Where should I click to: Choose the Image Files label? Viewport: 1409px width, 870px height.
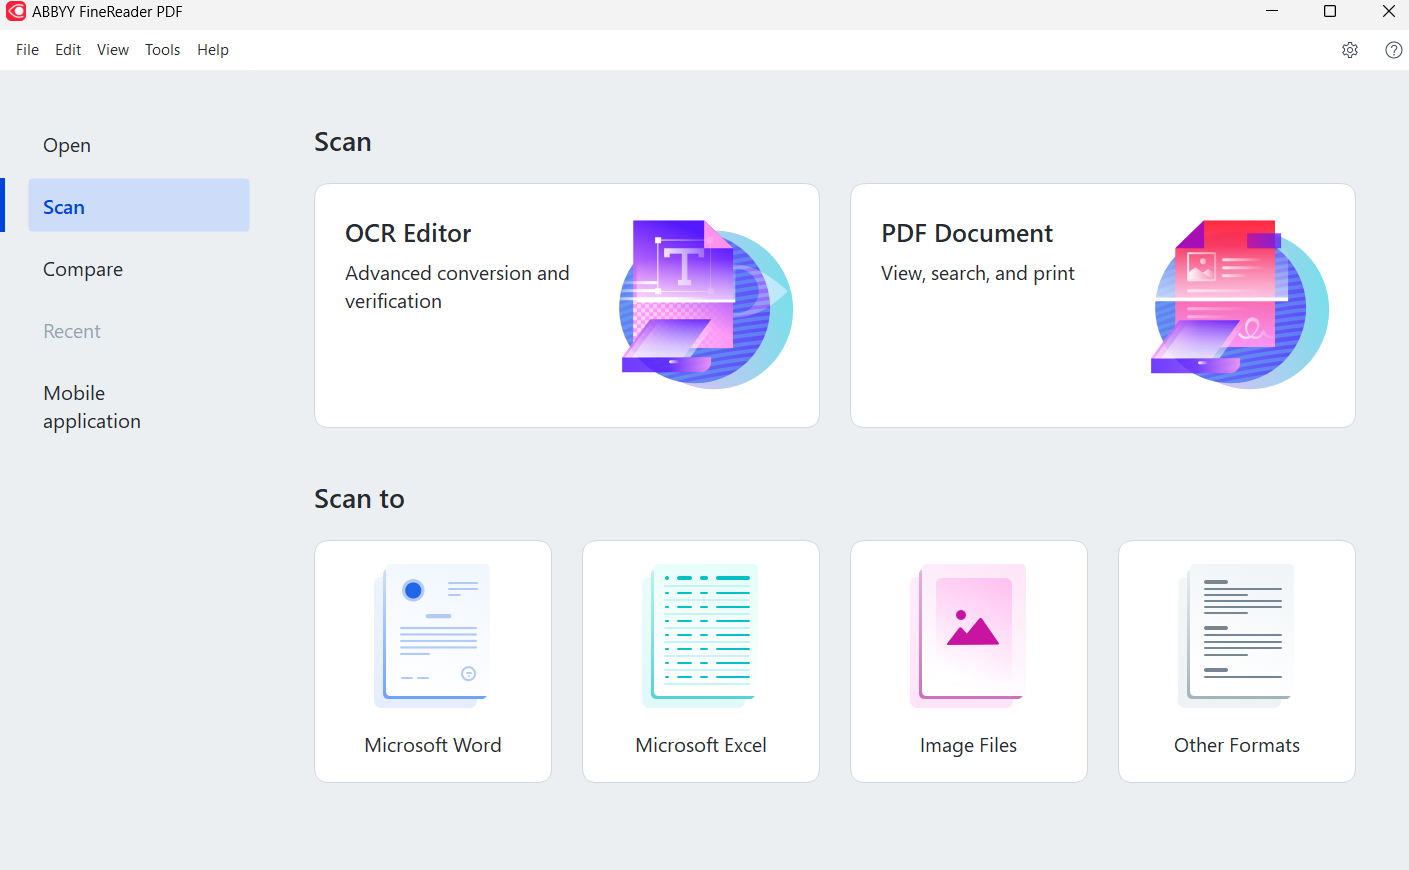pos(968,746)
